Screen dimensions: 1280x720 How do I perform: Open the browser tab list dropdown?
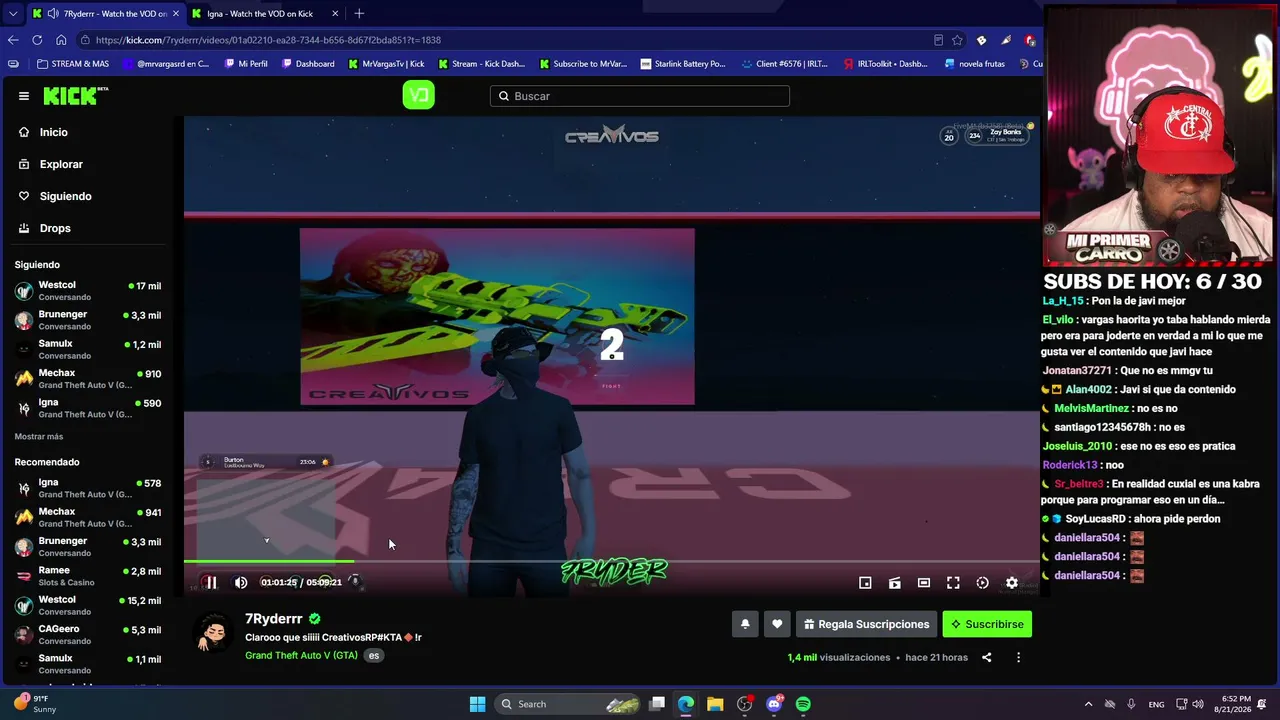12,14
